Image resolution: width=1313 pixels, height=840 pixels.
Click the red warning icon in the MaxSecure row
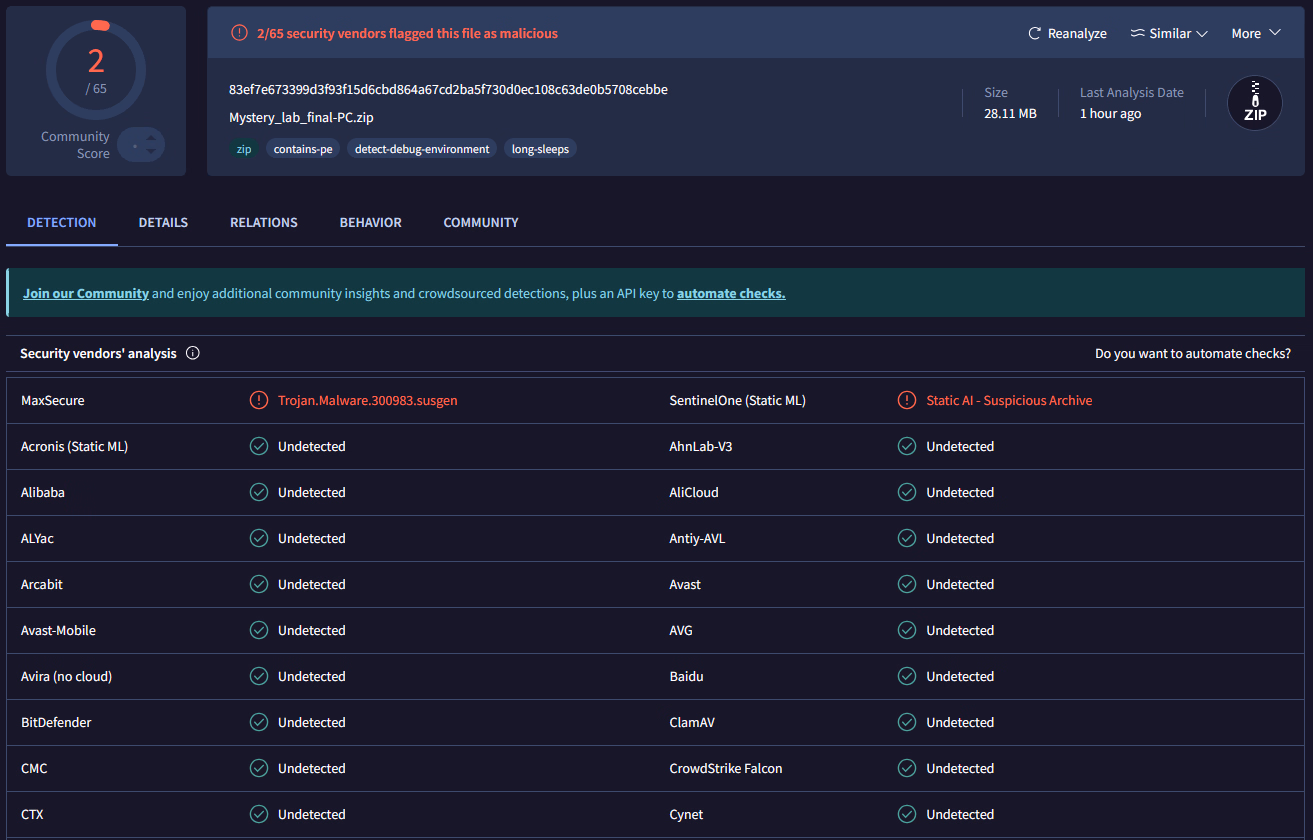click(x=259, y=400)
